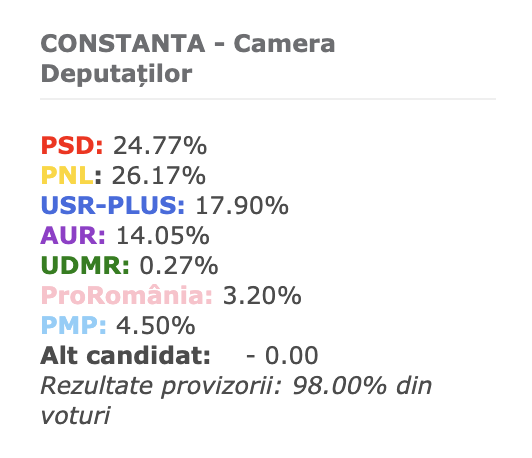Click the Alt candidat 0.00 value

(x=282, y=355)
